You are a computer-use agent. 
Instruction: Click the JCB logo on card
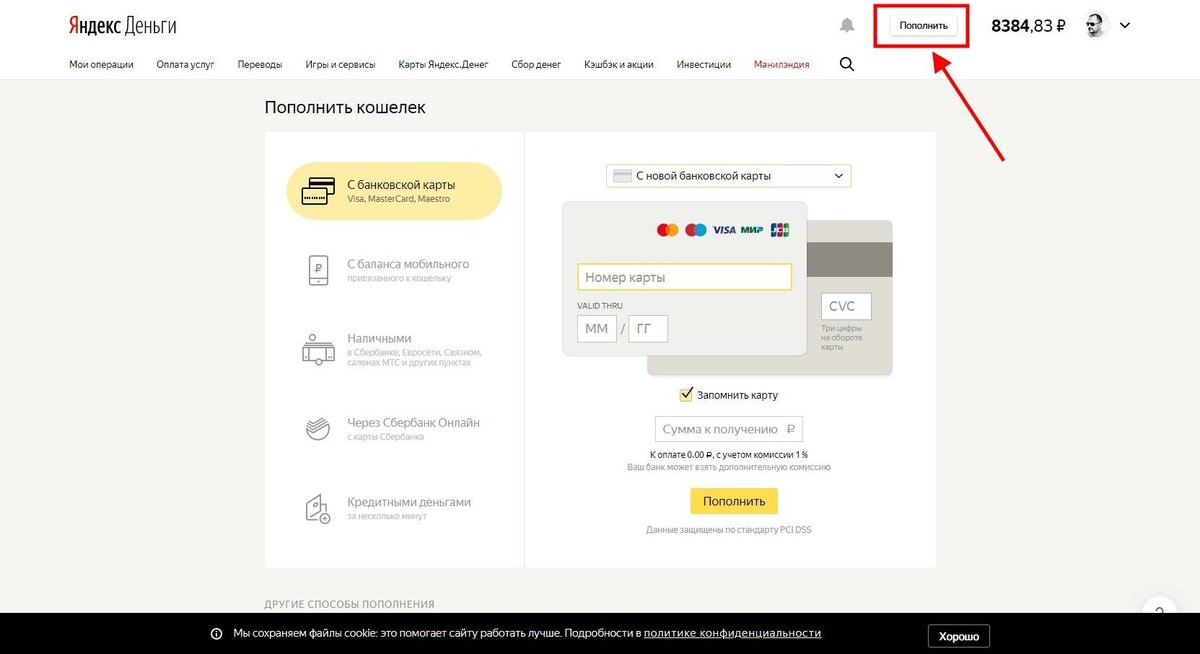tap(780, 230)
